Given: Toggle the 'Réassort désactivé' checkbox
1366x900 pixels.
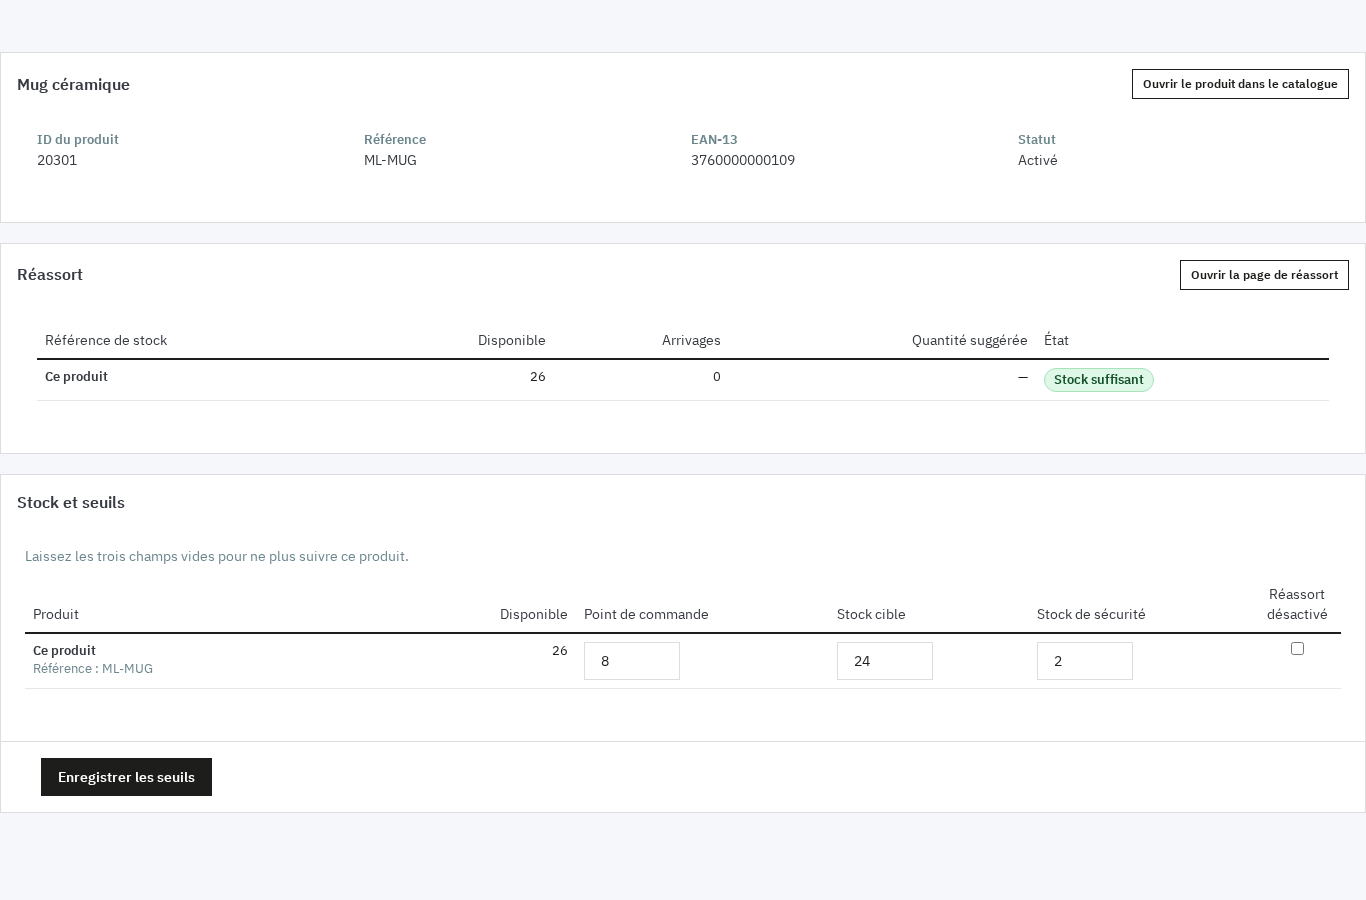Looking at the screenshot, I should (1297, 649).
